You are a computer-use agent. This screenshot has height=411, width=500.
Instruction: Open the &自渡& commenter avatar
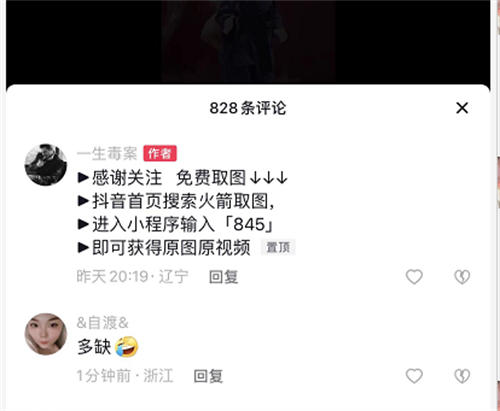(46, 334)
